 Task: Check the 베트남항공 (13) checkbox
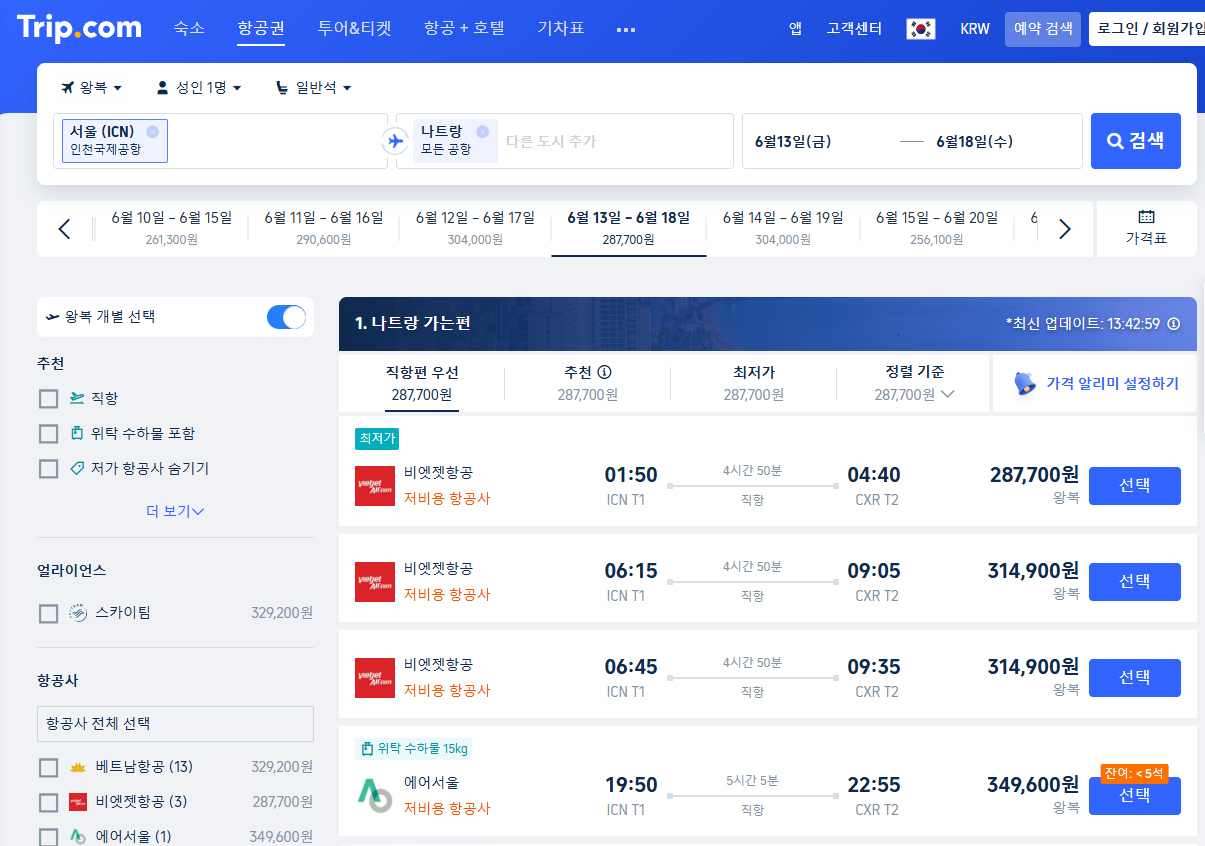click(x=48, y=768)
